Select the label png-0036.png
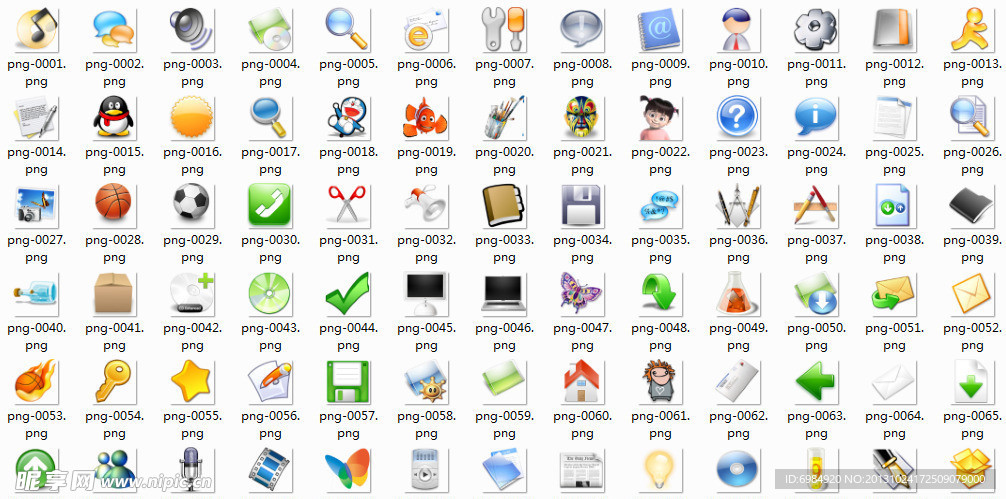The image size is (1006, 499). pos(738,249)
